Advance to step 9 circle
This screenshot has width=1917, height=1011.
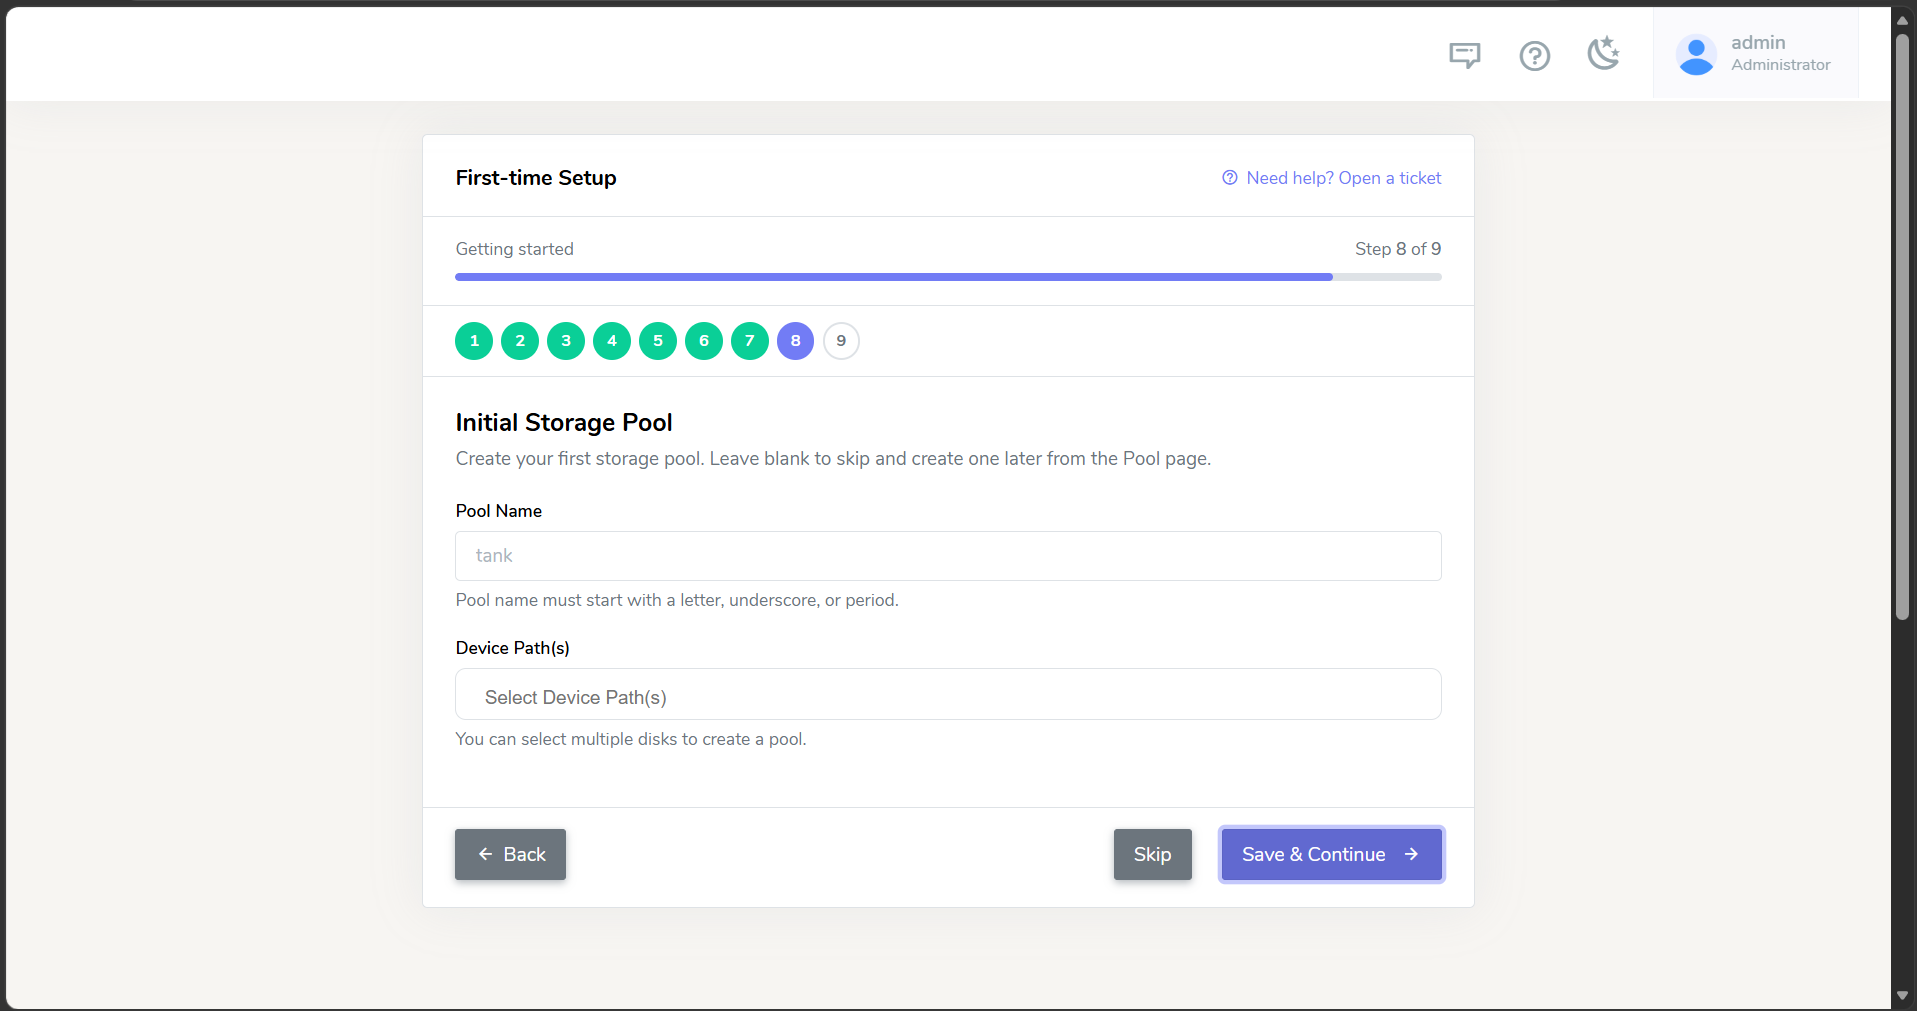click(841, 341)
